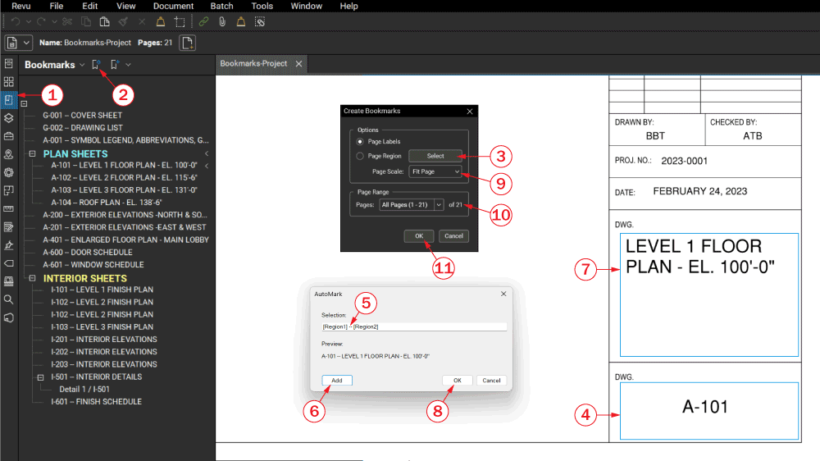
Task: Click the Measurements ruler sidebar icon
Action: point(9,209)
